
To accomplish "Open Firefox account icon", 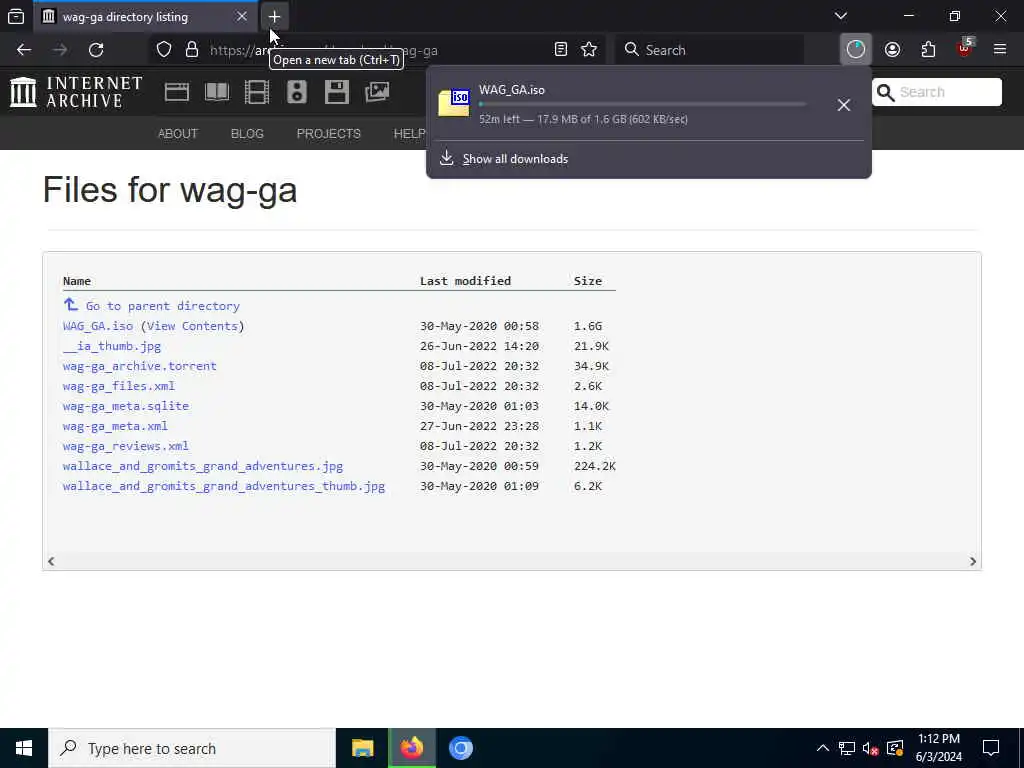I will [x=892, y=50].
